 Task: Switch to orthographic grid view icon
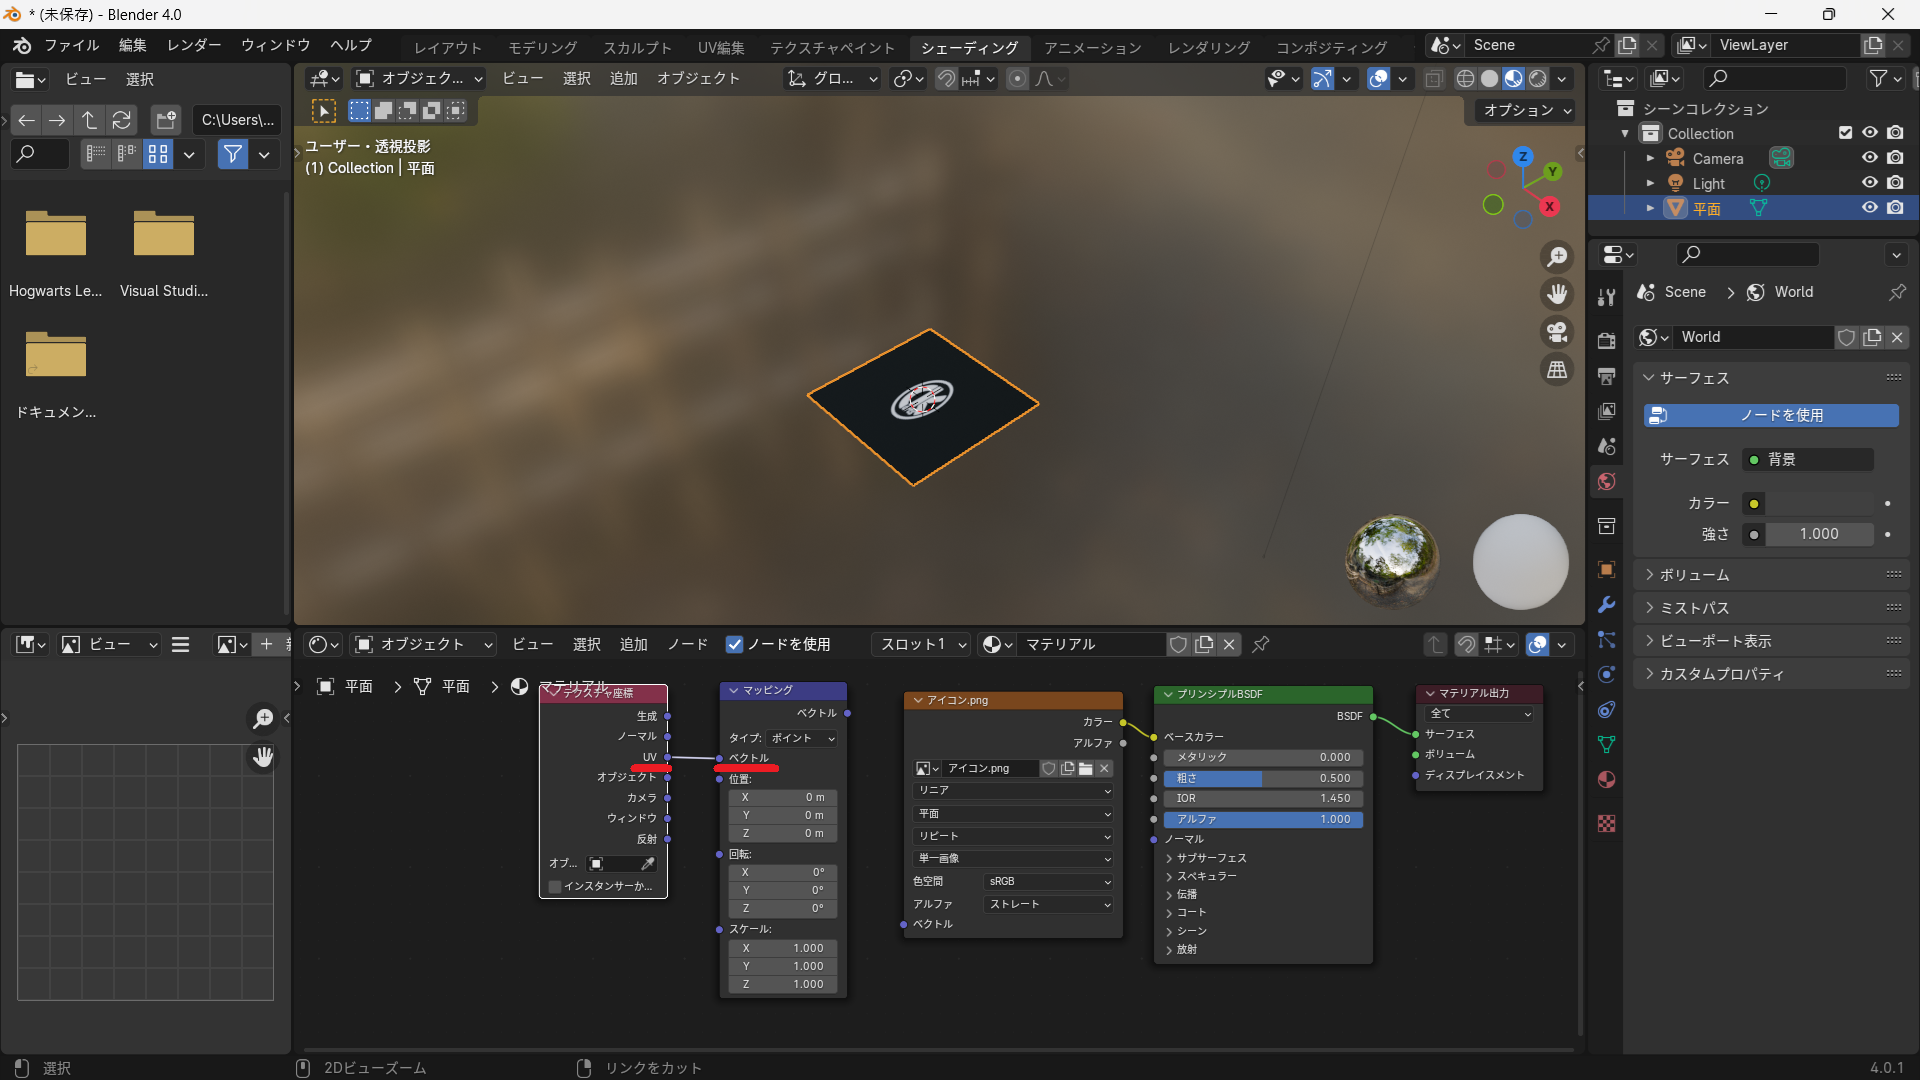(1557, 370)
